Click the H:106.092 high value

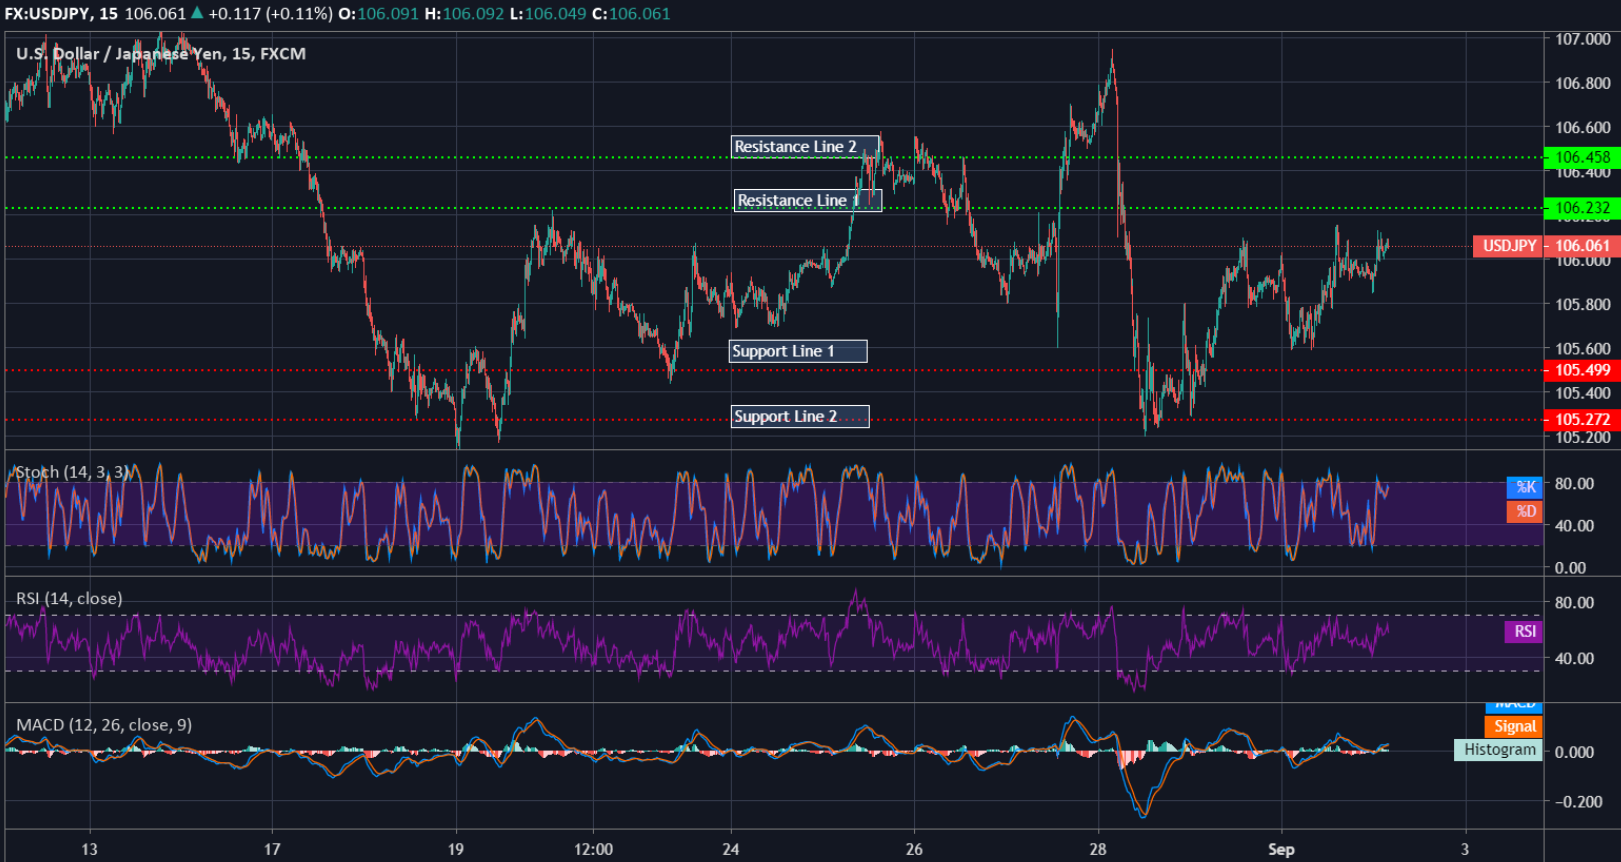464,14
